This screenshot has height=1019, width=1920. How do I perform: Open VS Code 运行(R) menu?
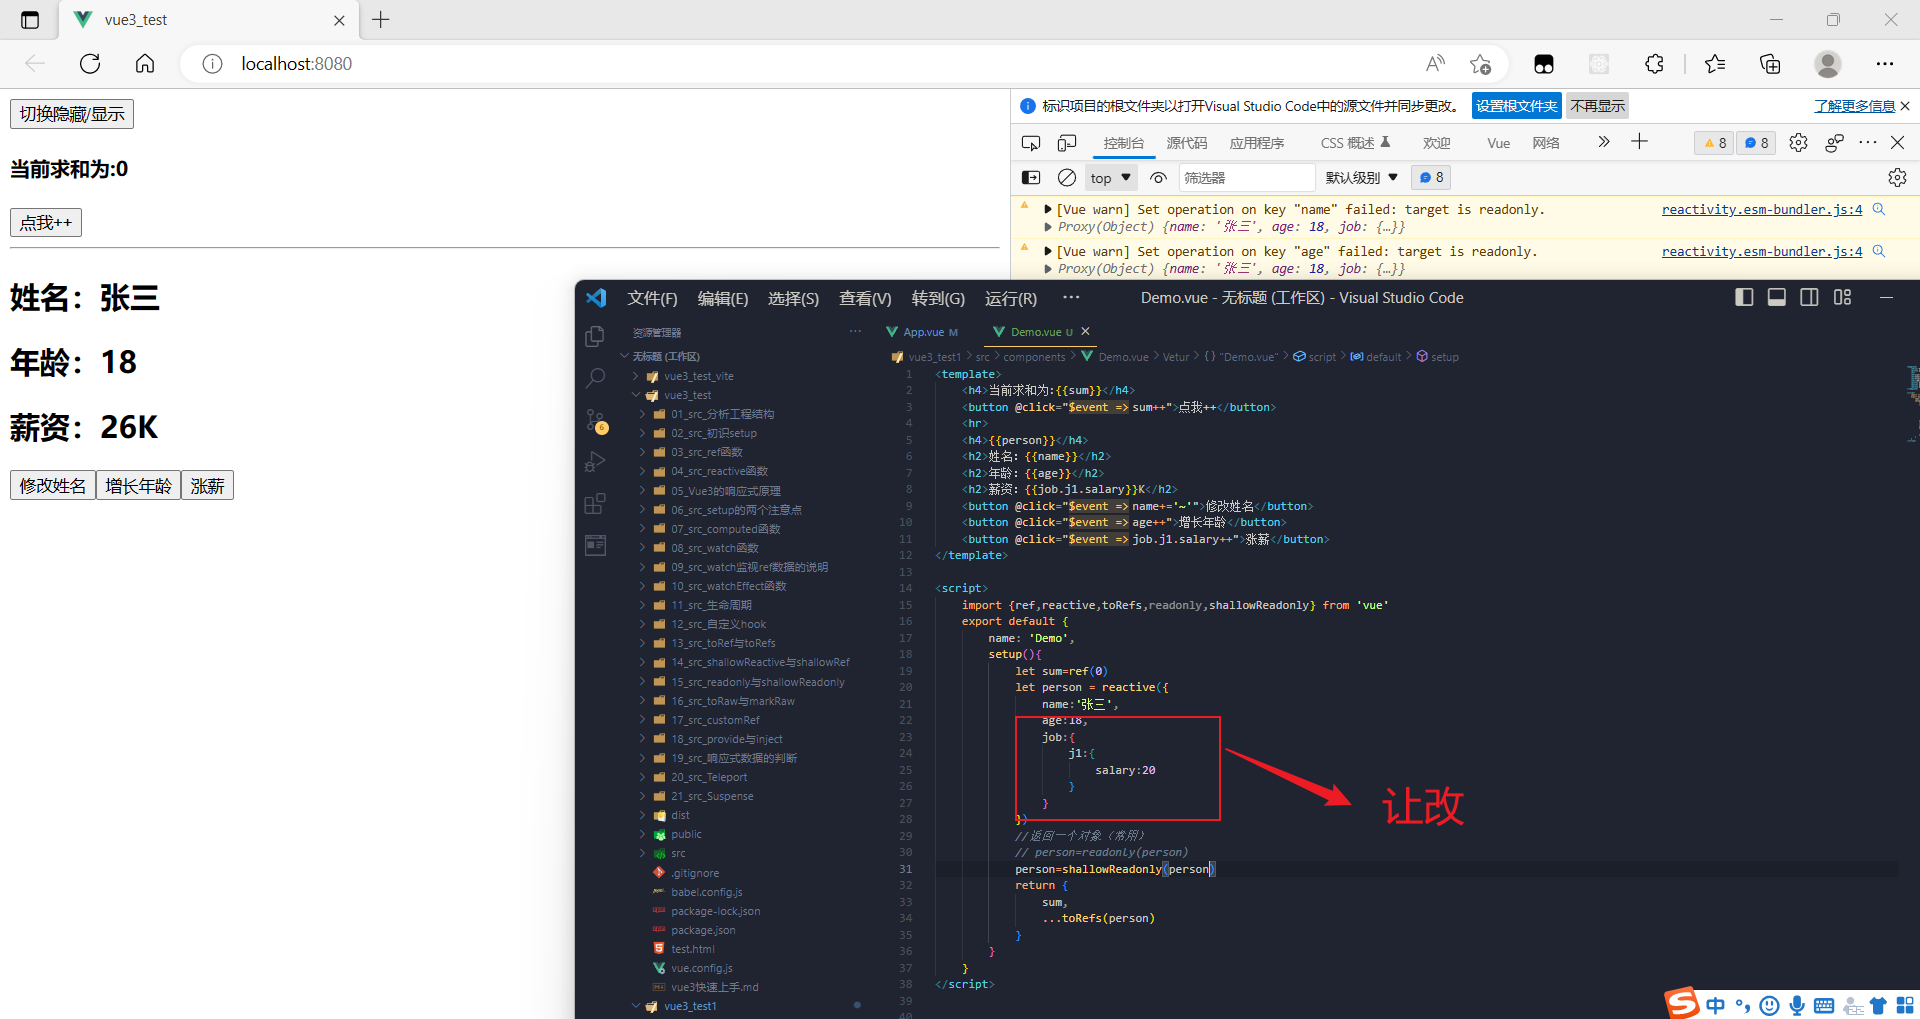(1011, 298)
